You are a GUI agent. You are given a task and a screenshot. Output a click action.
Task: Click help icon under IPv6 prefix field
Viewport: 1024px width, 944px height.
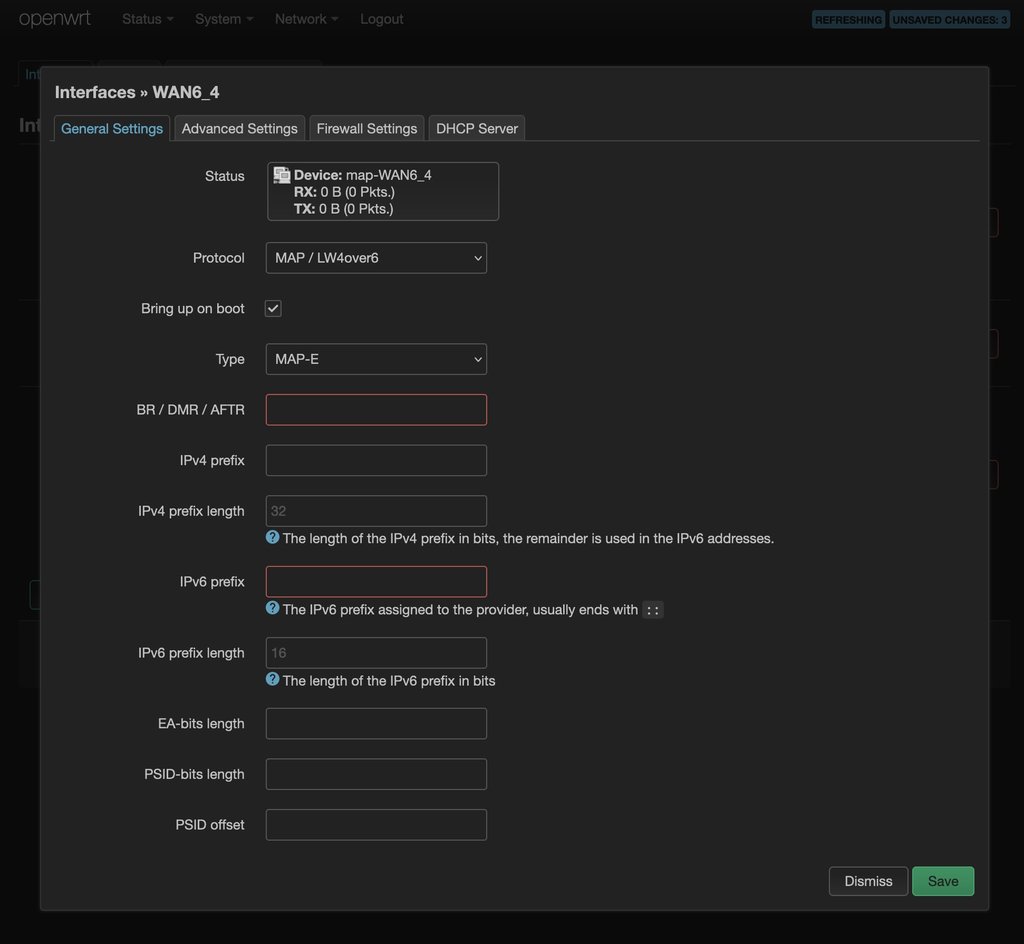tap(272, 608)
